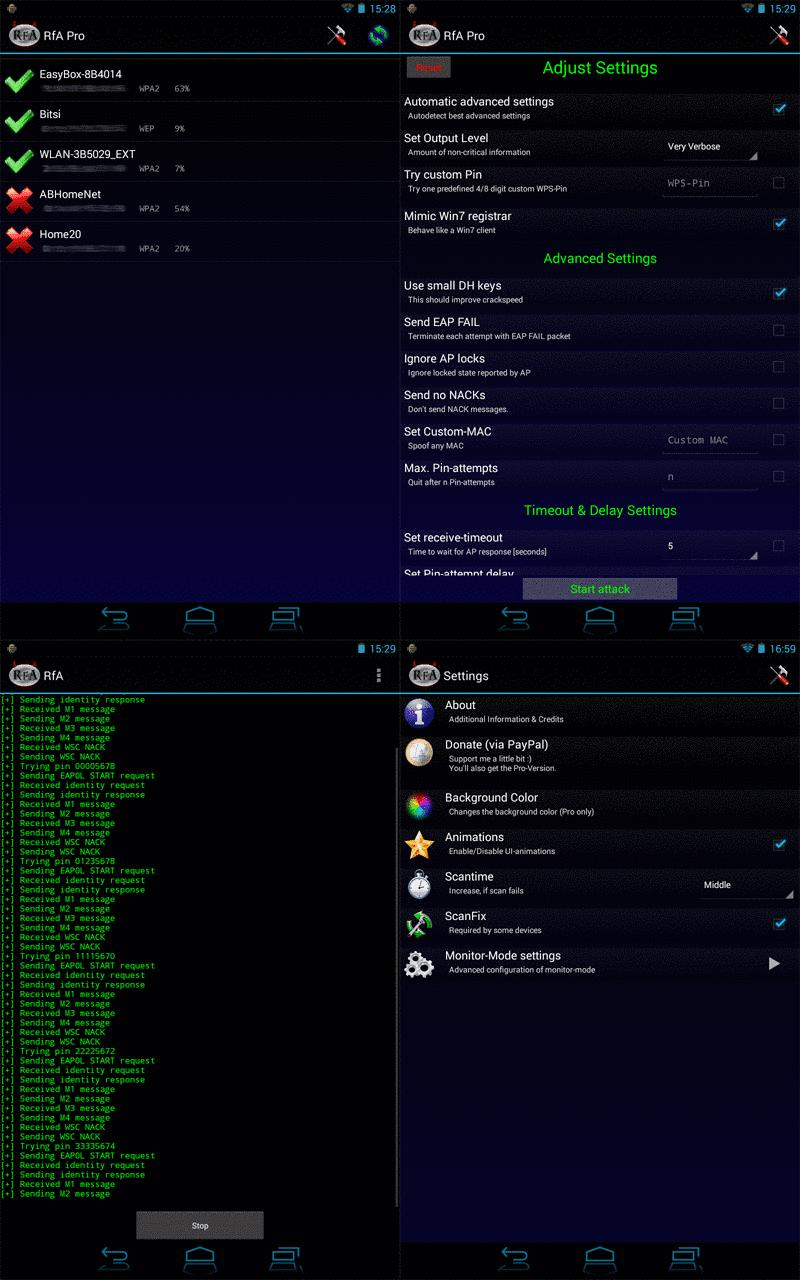Toggle the ScanFix checkbox
The height and width of the screenshot is (1280, 800).
[x=779, y=924]
